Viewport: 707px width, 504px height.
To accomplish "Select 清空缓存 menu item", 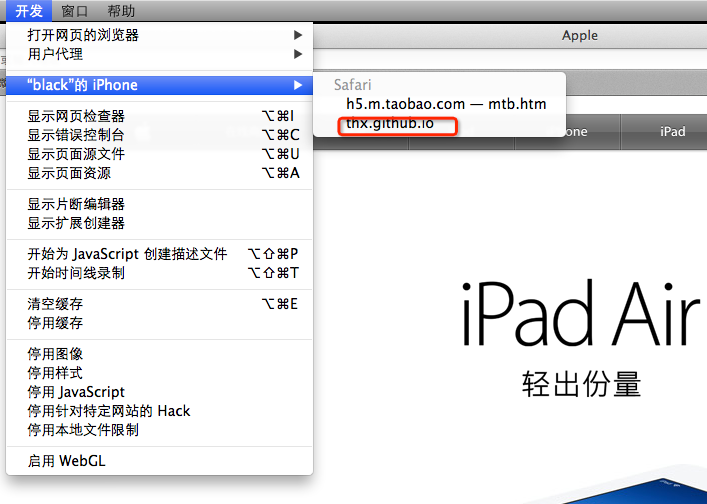I will (159, 304).
